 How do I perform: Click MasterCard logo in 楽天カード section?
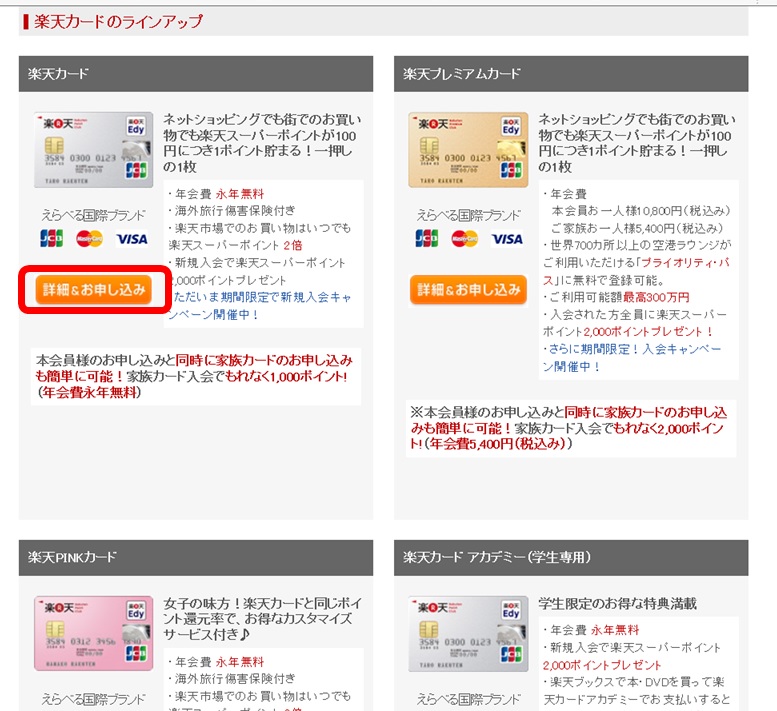[x=90, y=239]
